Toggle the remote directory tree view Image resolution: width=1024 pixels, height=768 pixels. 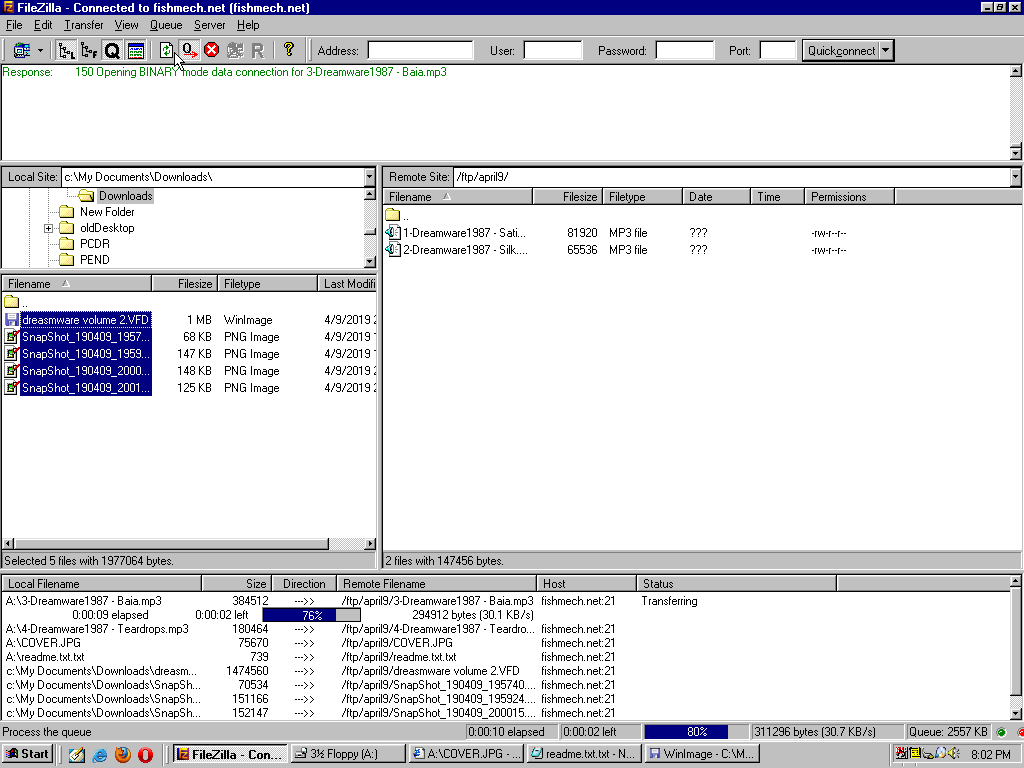coord(89,50)
